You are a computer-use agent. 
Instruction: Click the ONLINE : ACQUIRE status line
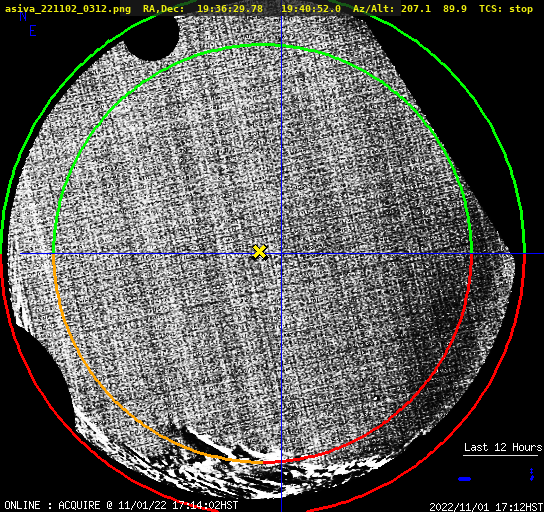[x=121, y=505]
